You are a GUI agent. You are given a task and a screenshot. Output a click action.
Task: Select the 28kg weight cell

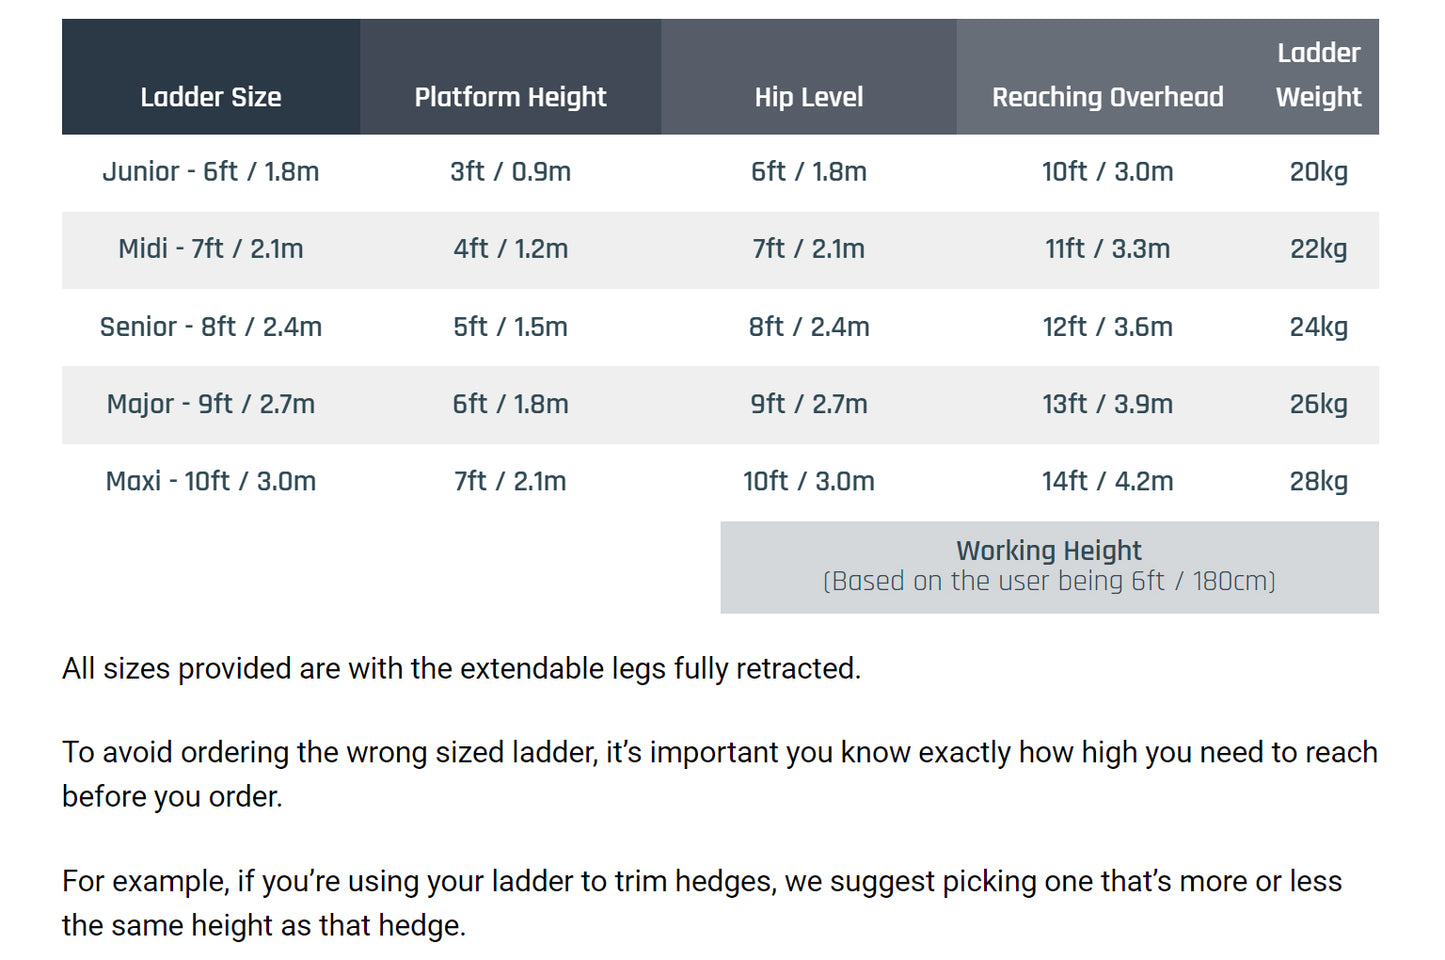[1318, 481]
